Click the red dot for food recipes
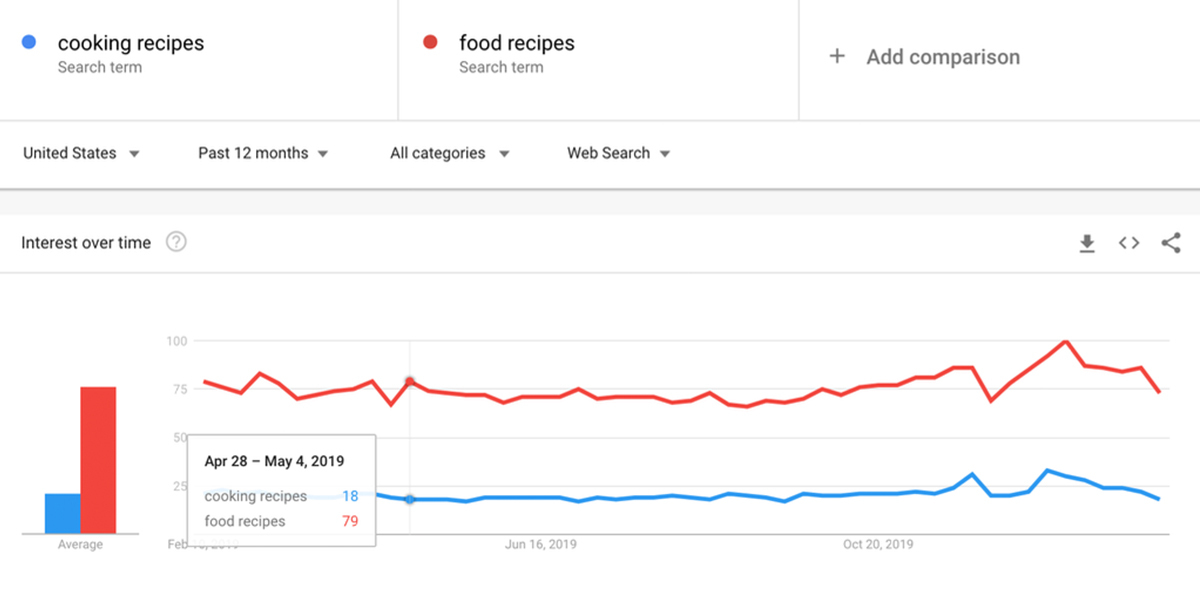This screenshot has height=614, width=1200. pos(428,42)
